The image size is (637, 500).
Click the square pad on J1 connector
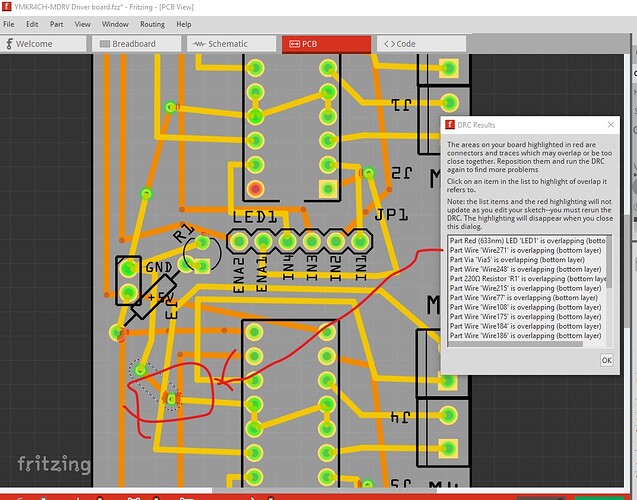tap(448, 68)
